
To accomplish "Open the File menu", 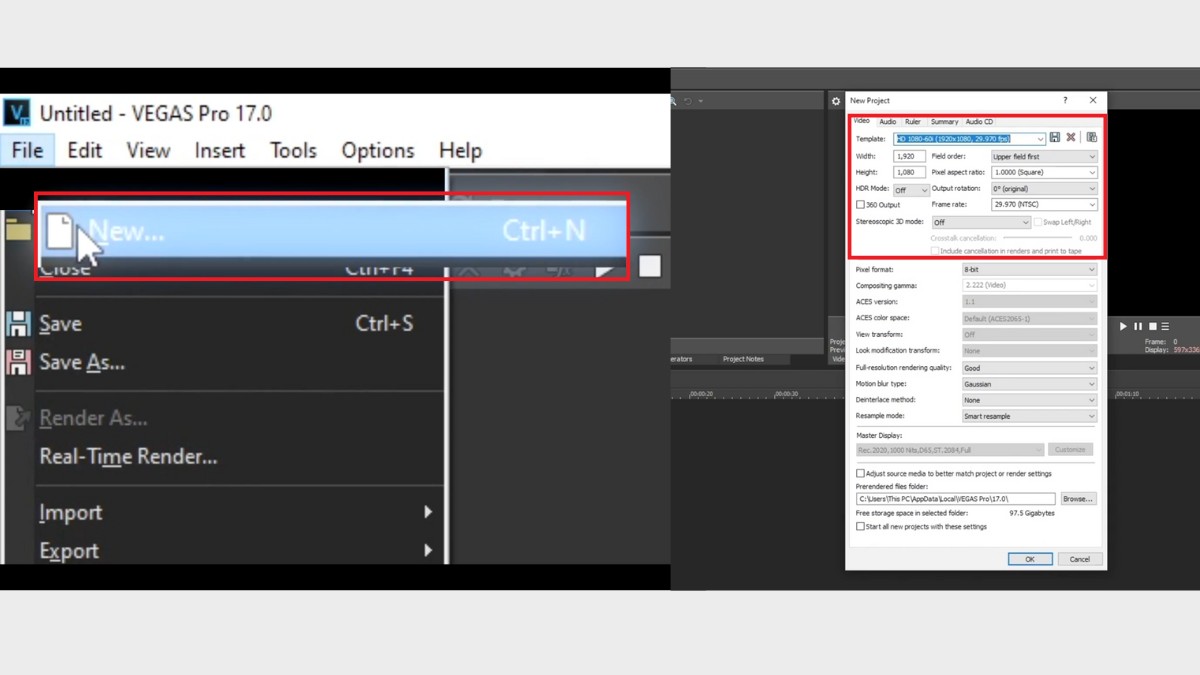I will pos(27,151).
